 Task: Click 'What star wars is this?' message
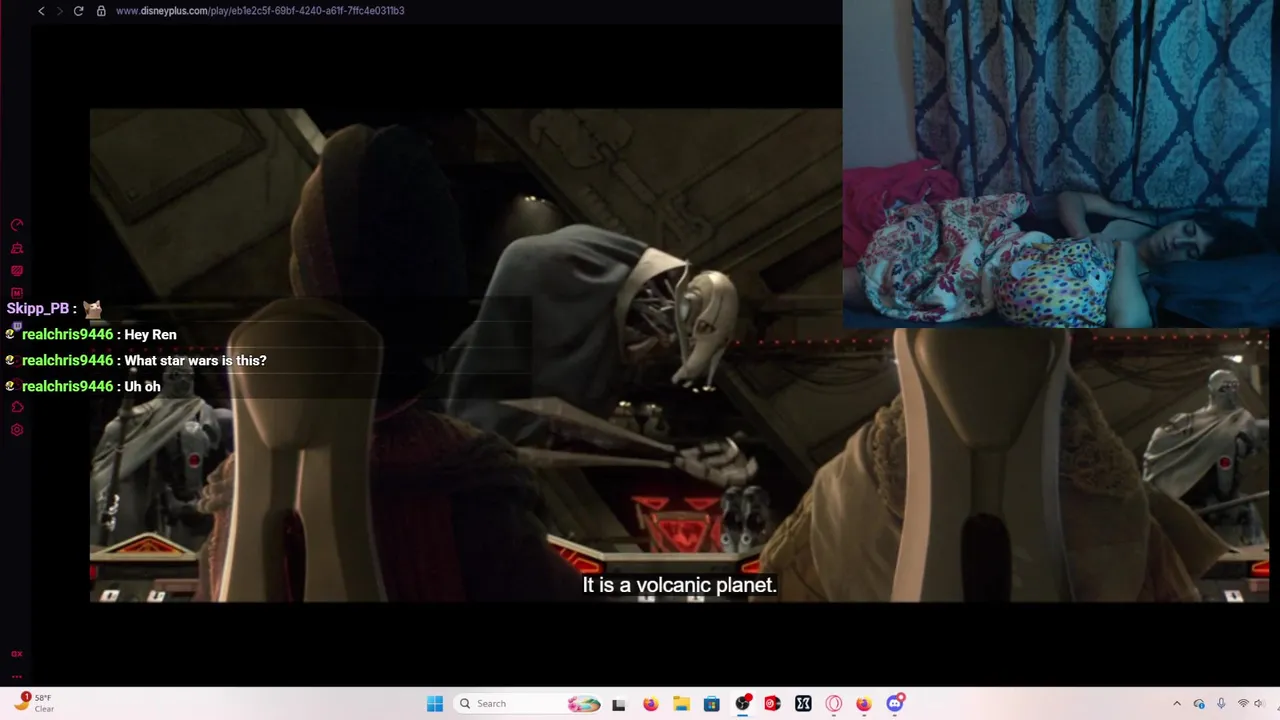point(195,360)
